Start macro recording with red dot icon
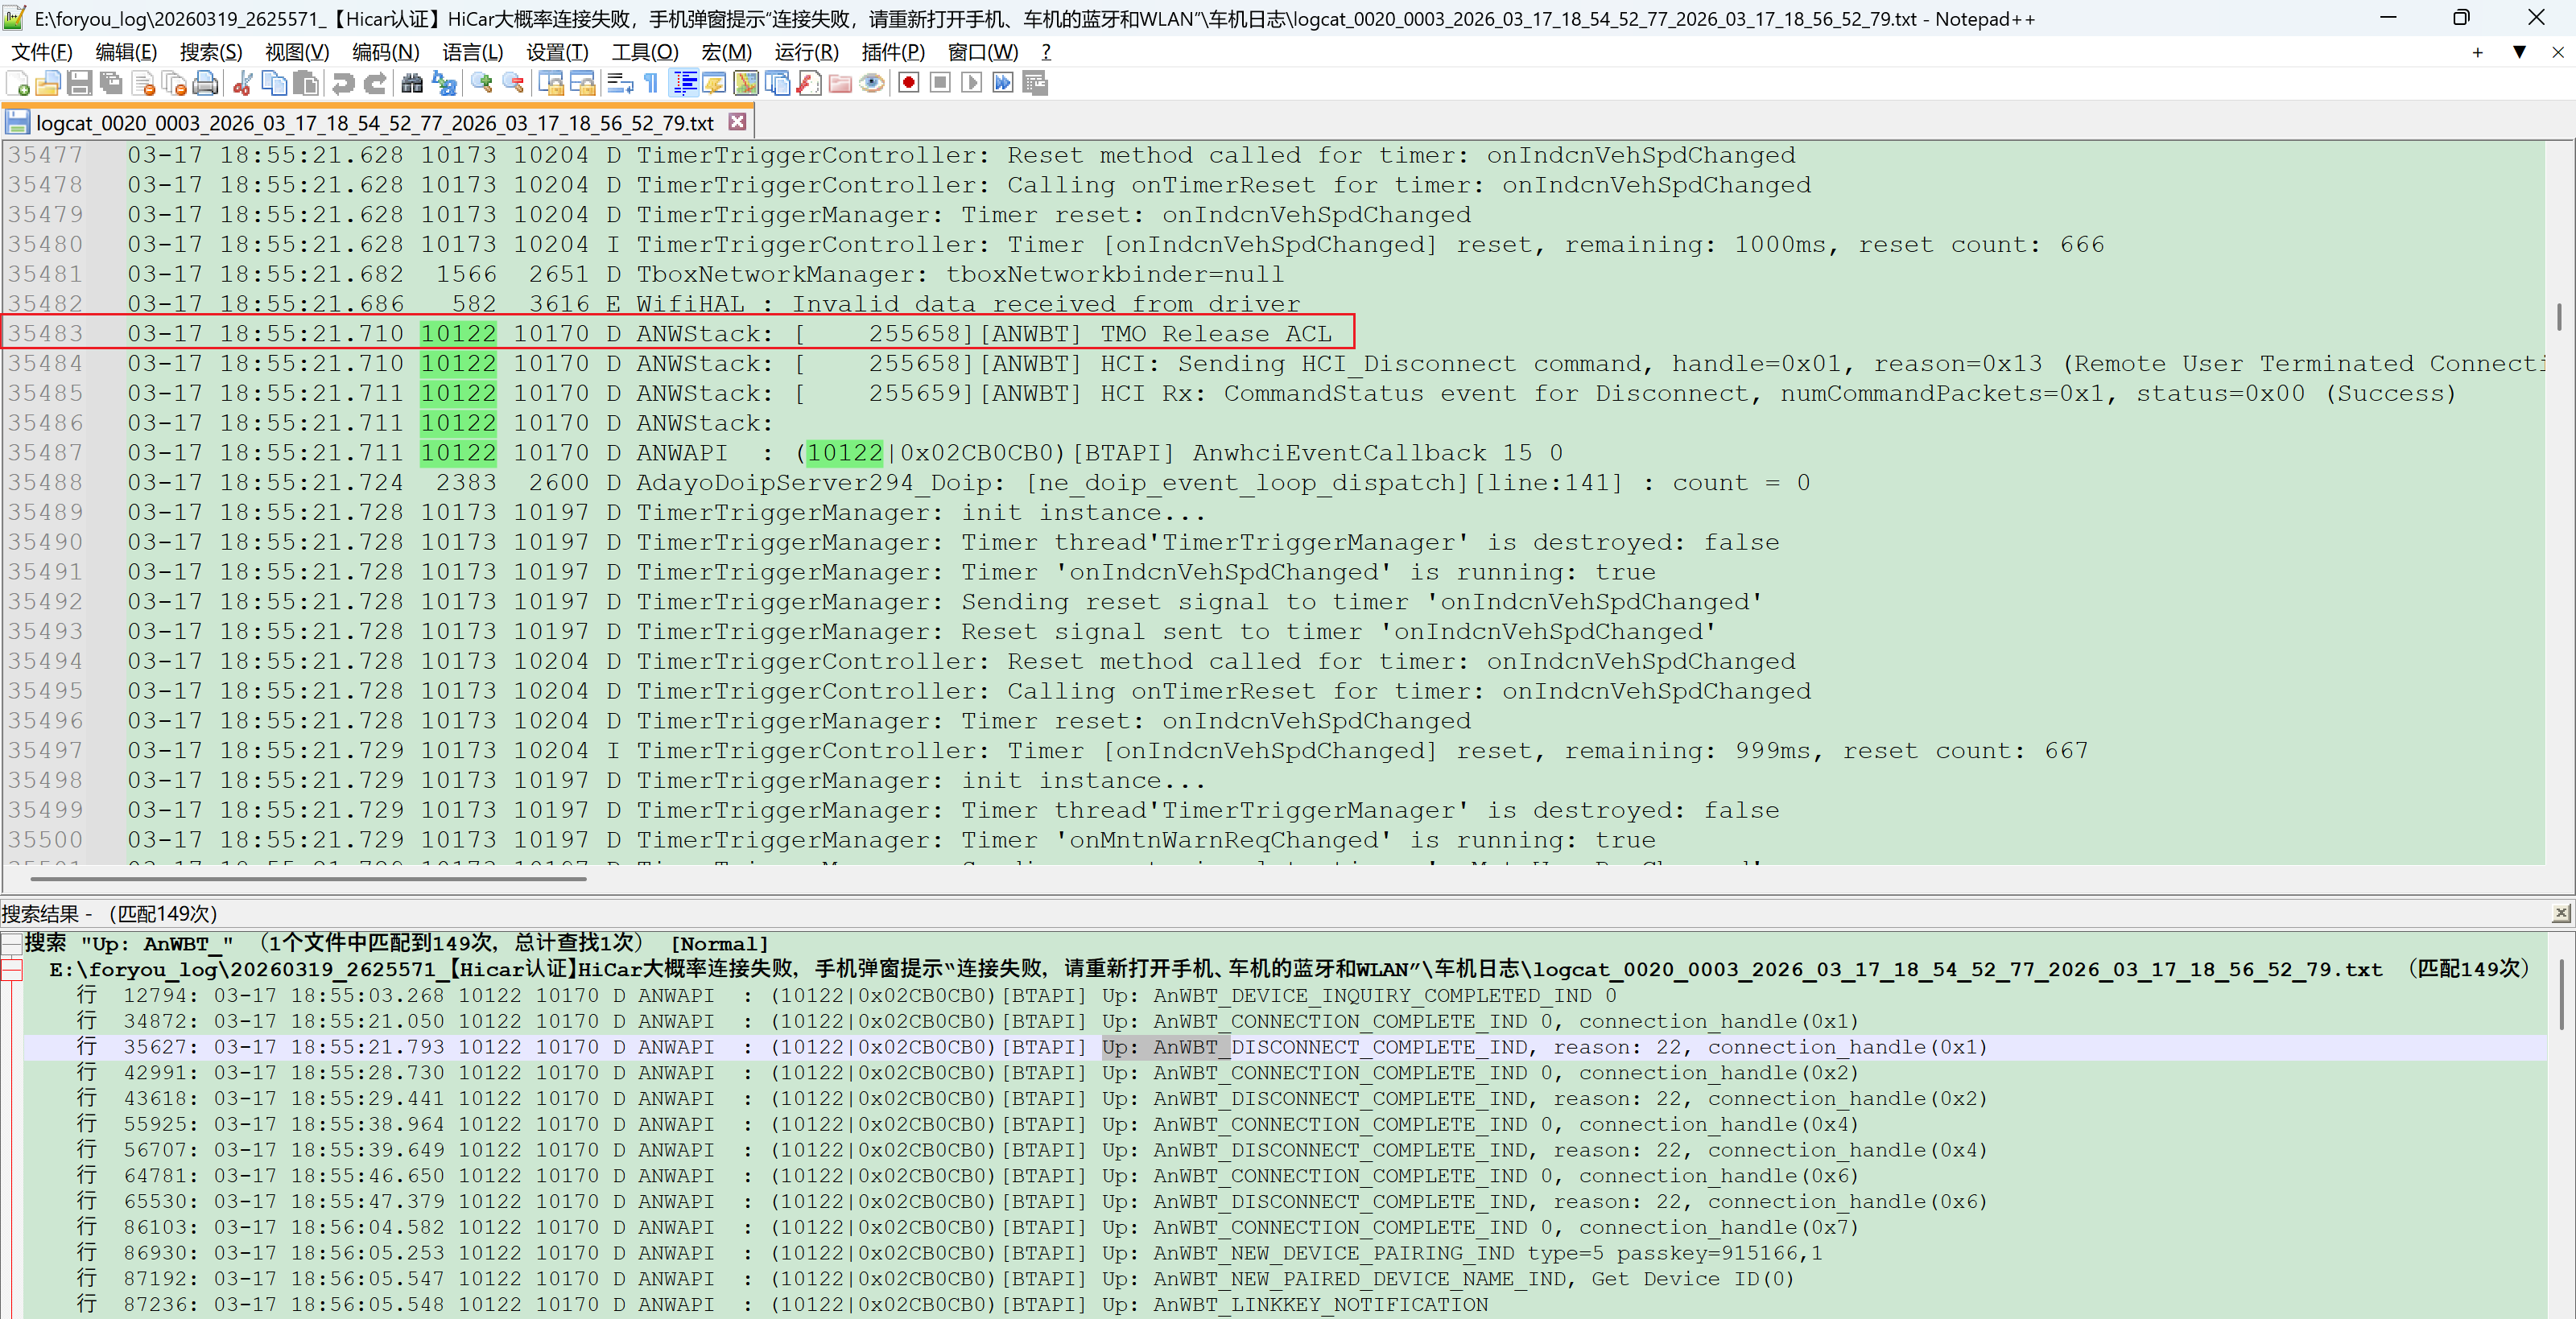This screenshot has width=2576, height=1319. coord(908,84)
